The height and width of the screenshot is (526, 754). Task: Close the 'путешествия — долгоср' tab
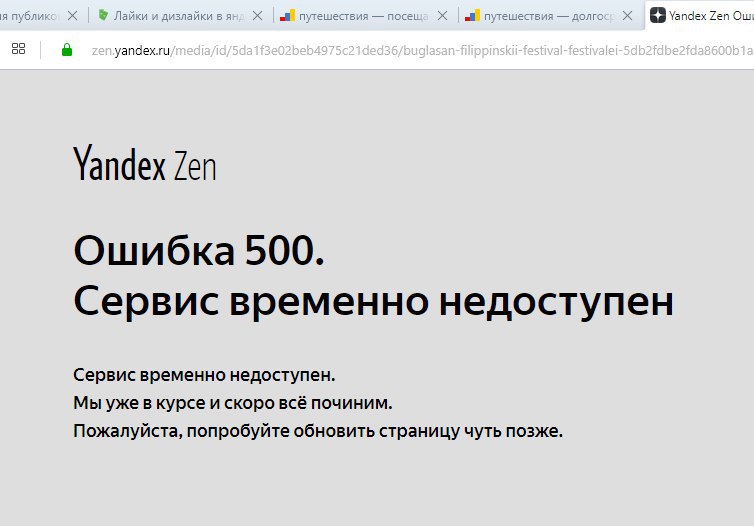628,16
